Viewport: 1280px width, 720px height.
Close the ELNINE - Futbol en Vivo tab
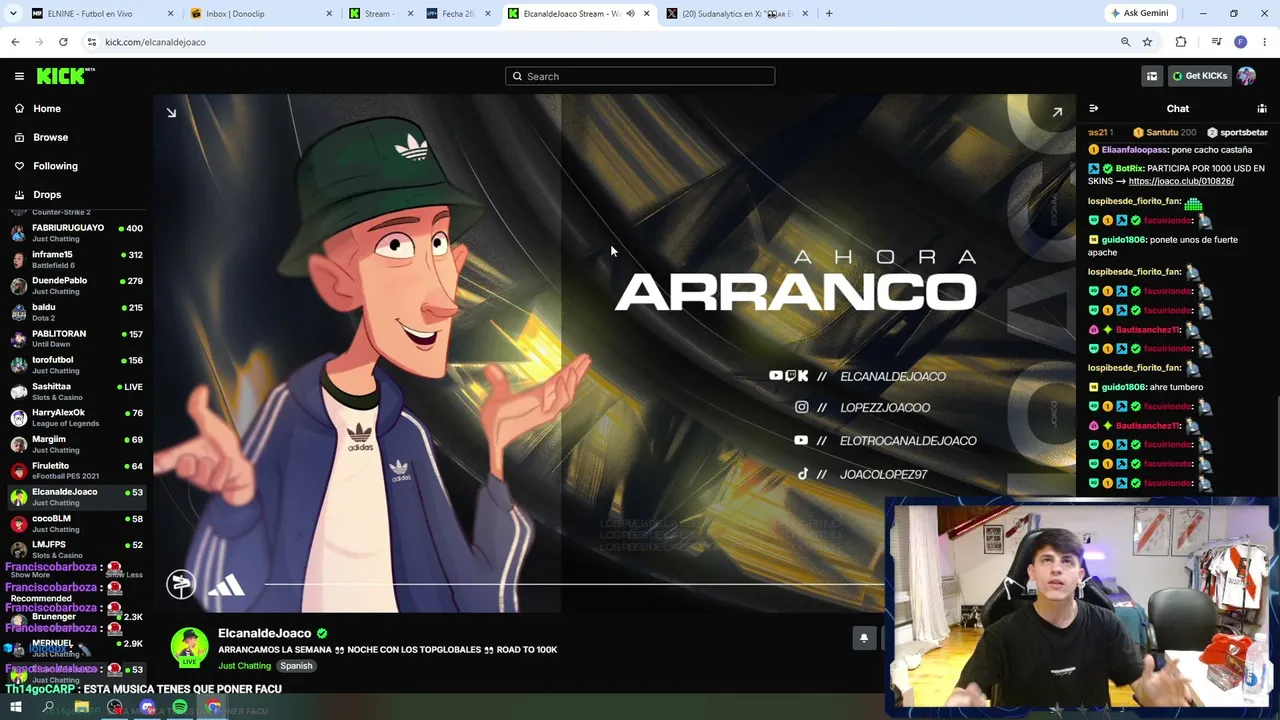170,14
